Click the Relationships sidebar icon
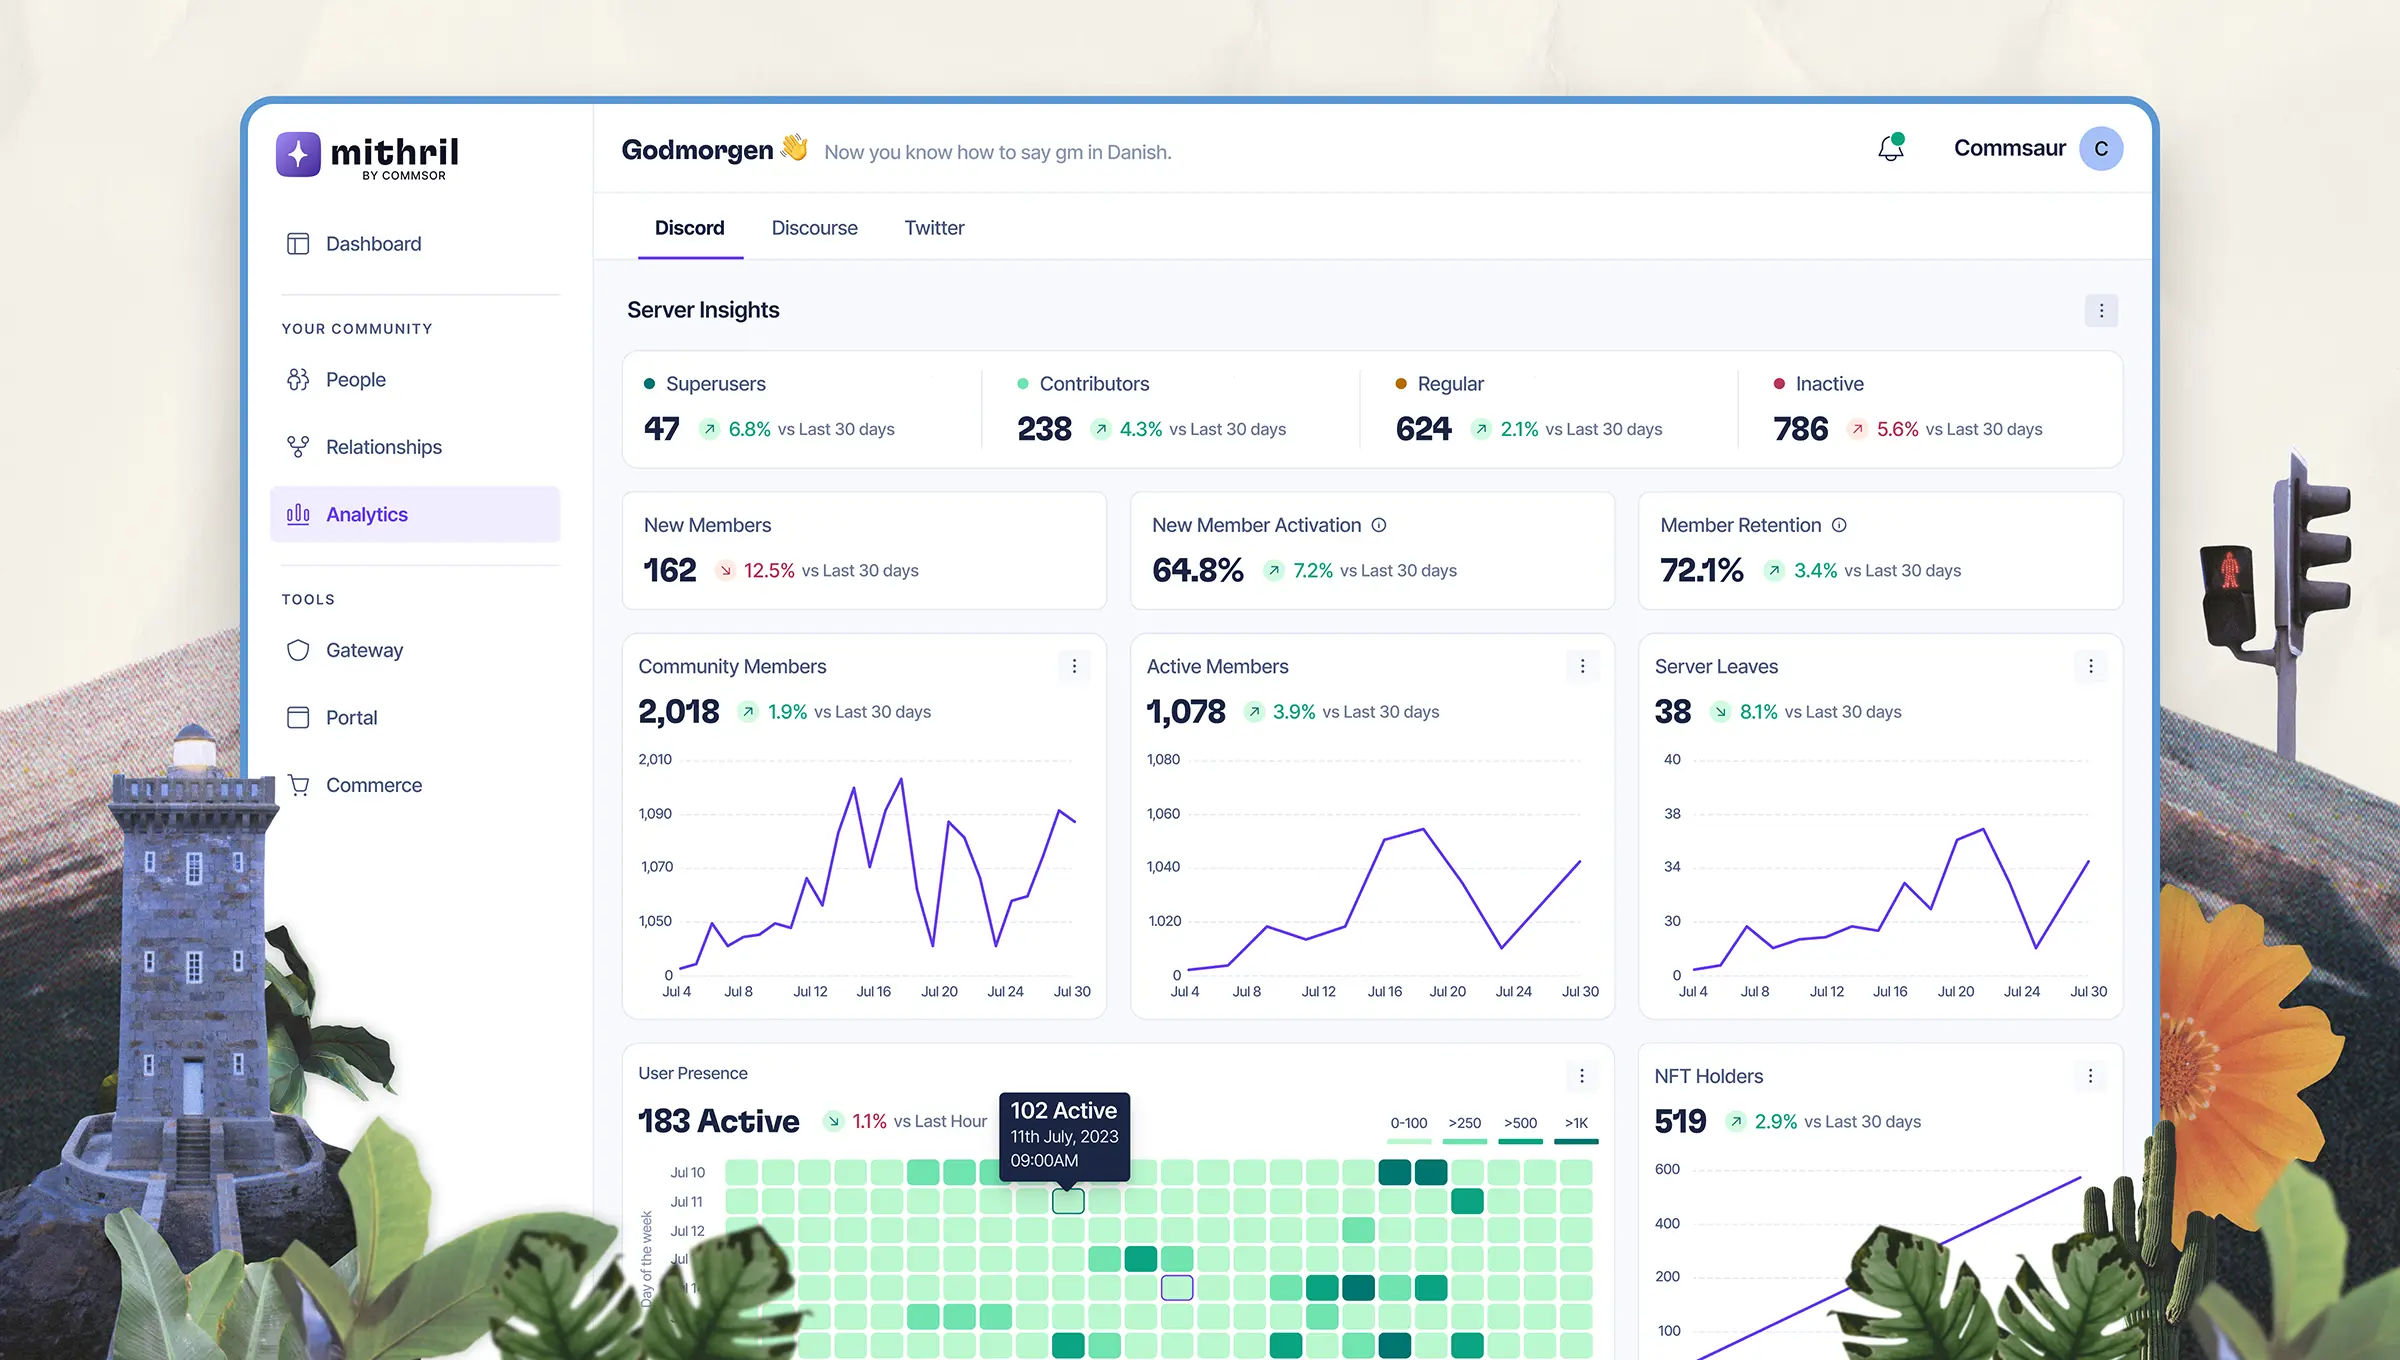The image size is (2400, 1360). click(x=298, y=447)
